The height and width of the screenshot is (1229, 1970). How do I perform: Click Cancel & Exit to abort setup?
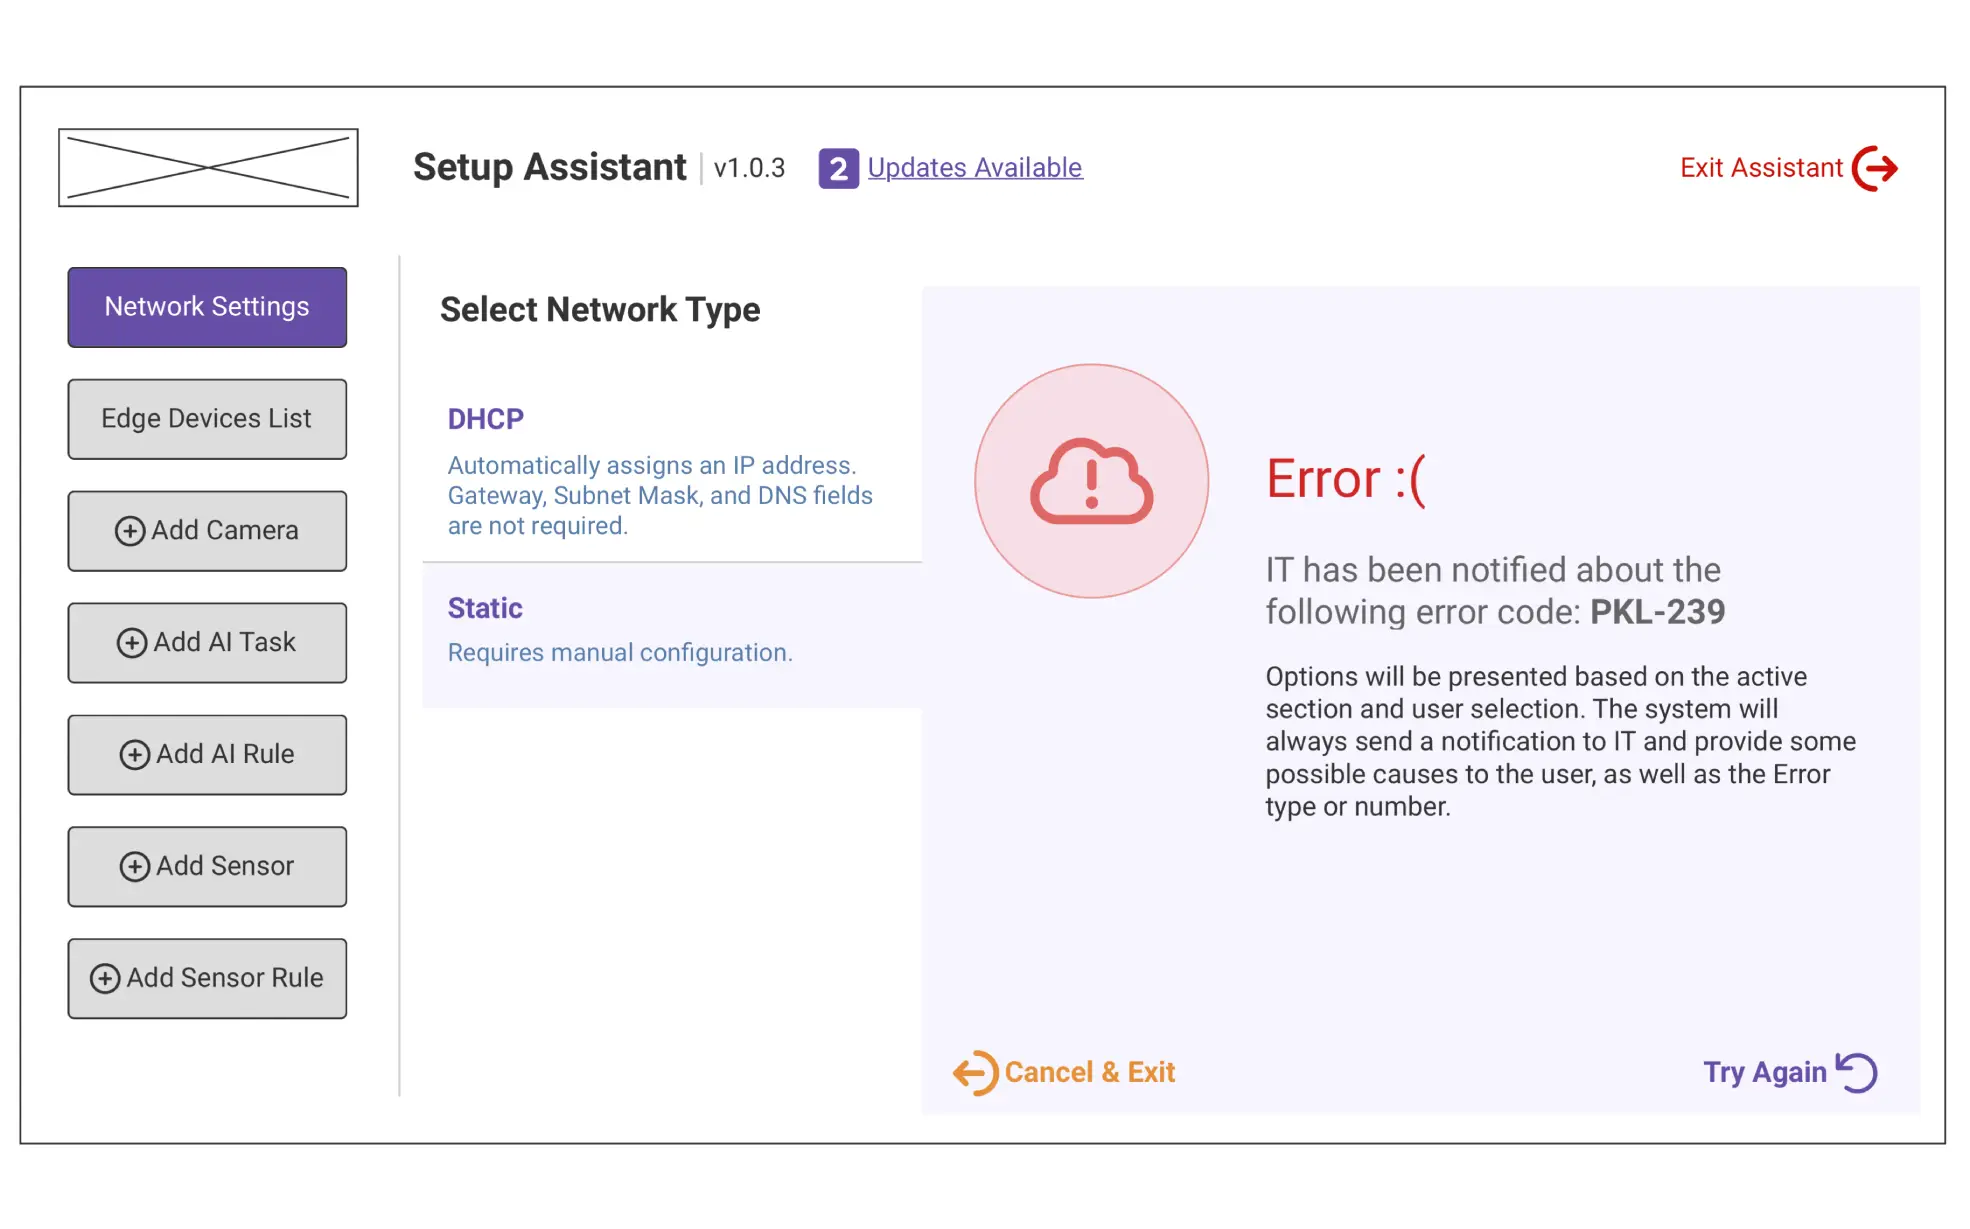click(x=1089, y=1071)
